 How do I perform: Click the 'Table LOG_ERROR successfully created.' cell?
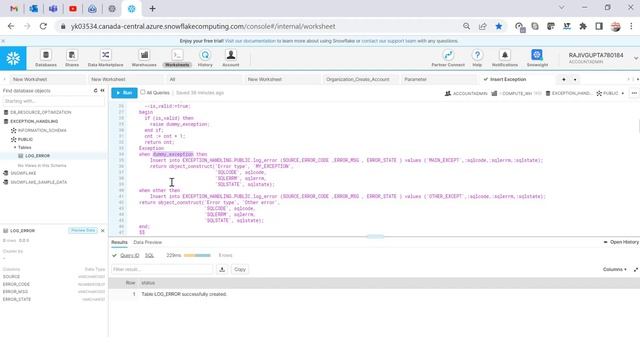184,294
